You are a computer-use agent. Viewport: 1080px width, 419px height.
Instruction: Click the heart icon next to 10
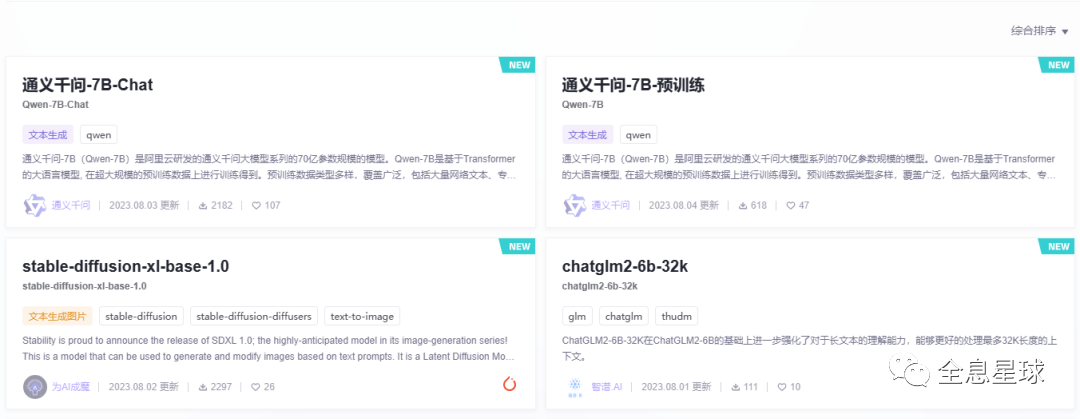pyautogui.click(x=782, y=387)
